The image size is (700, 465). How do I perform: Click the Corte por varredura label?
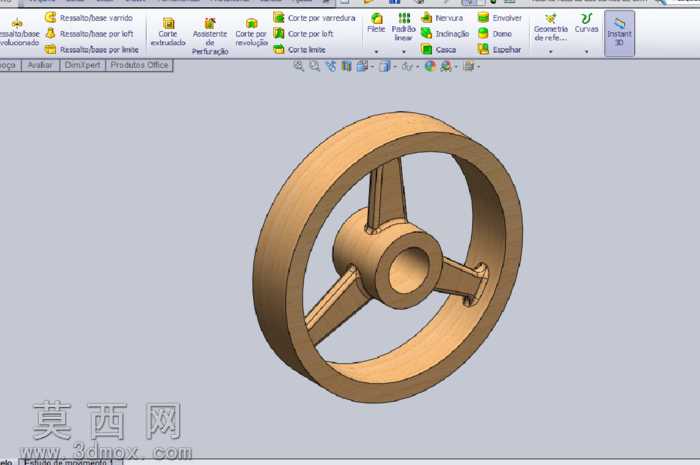pos(321,18)
